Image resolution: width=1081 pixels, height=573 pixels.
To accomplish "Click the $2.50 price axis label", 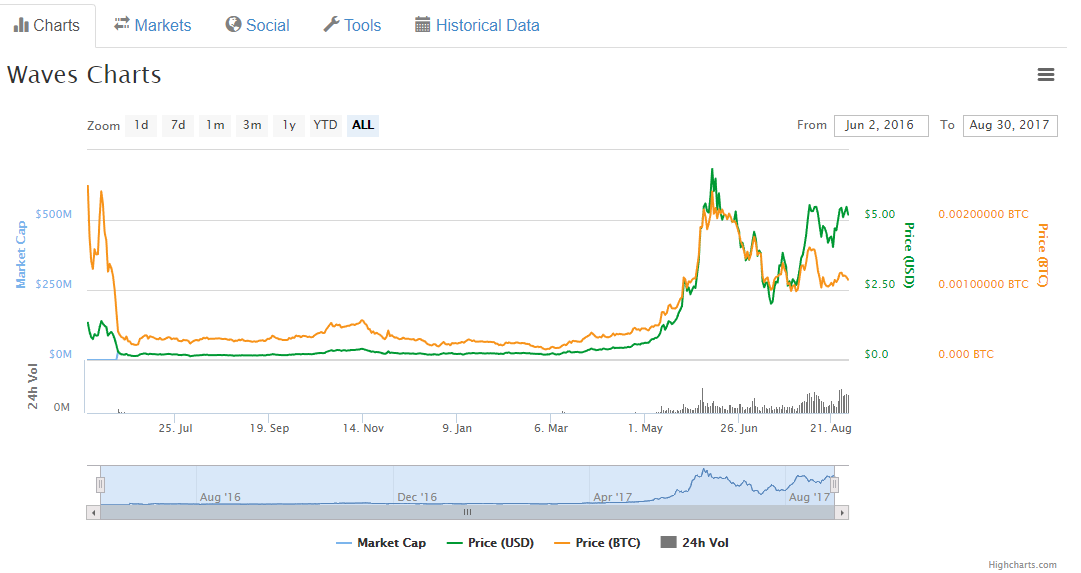I will 880,284.
